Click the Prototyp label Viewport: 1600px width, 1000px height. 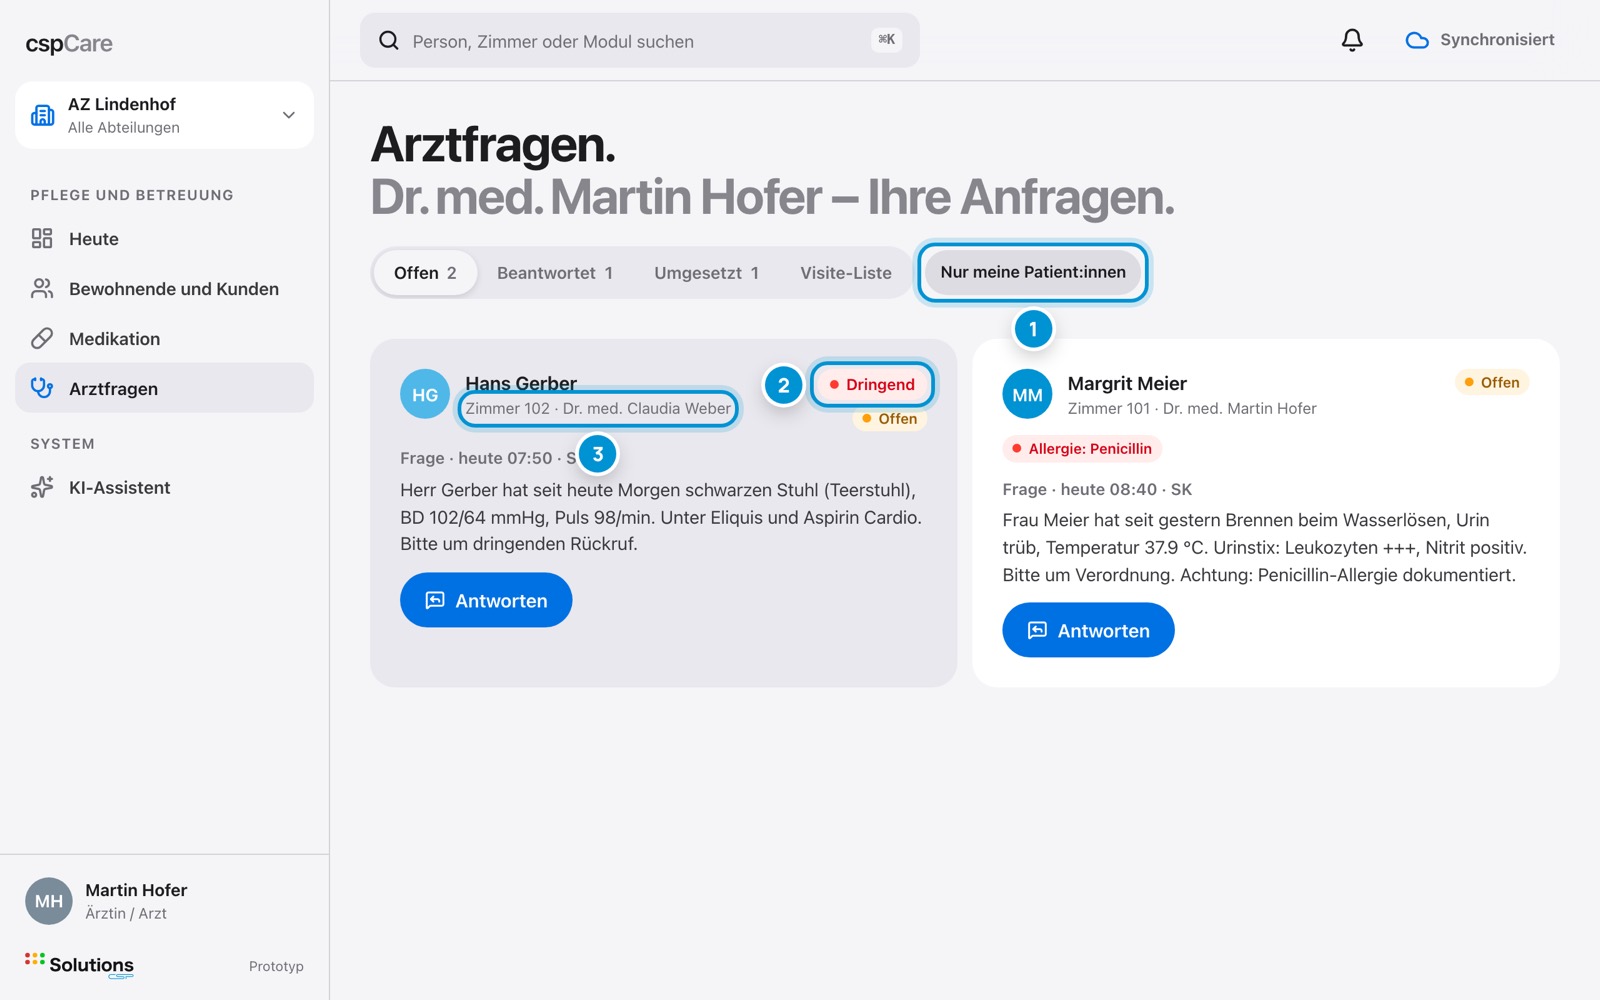[276, 966]
